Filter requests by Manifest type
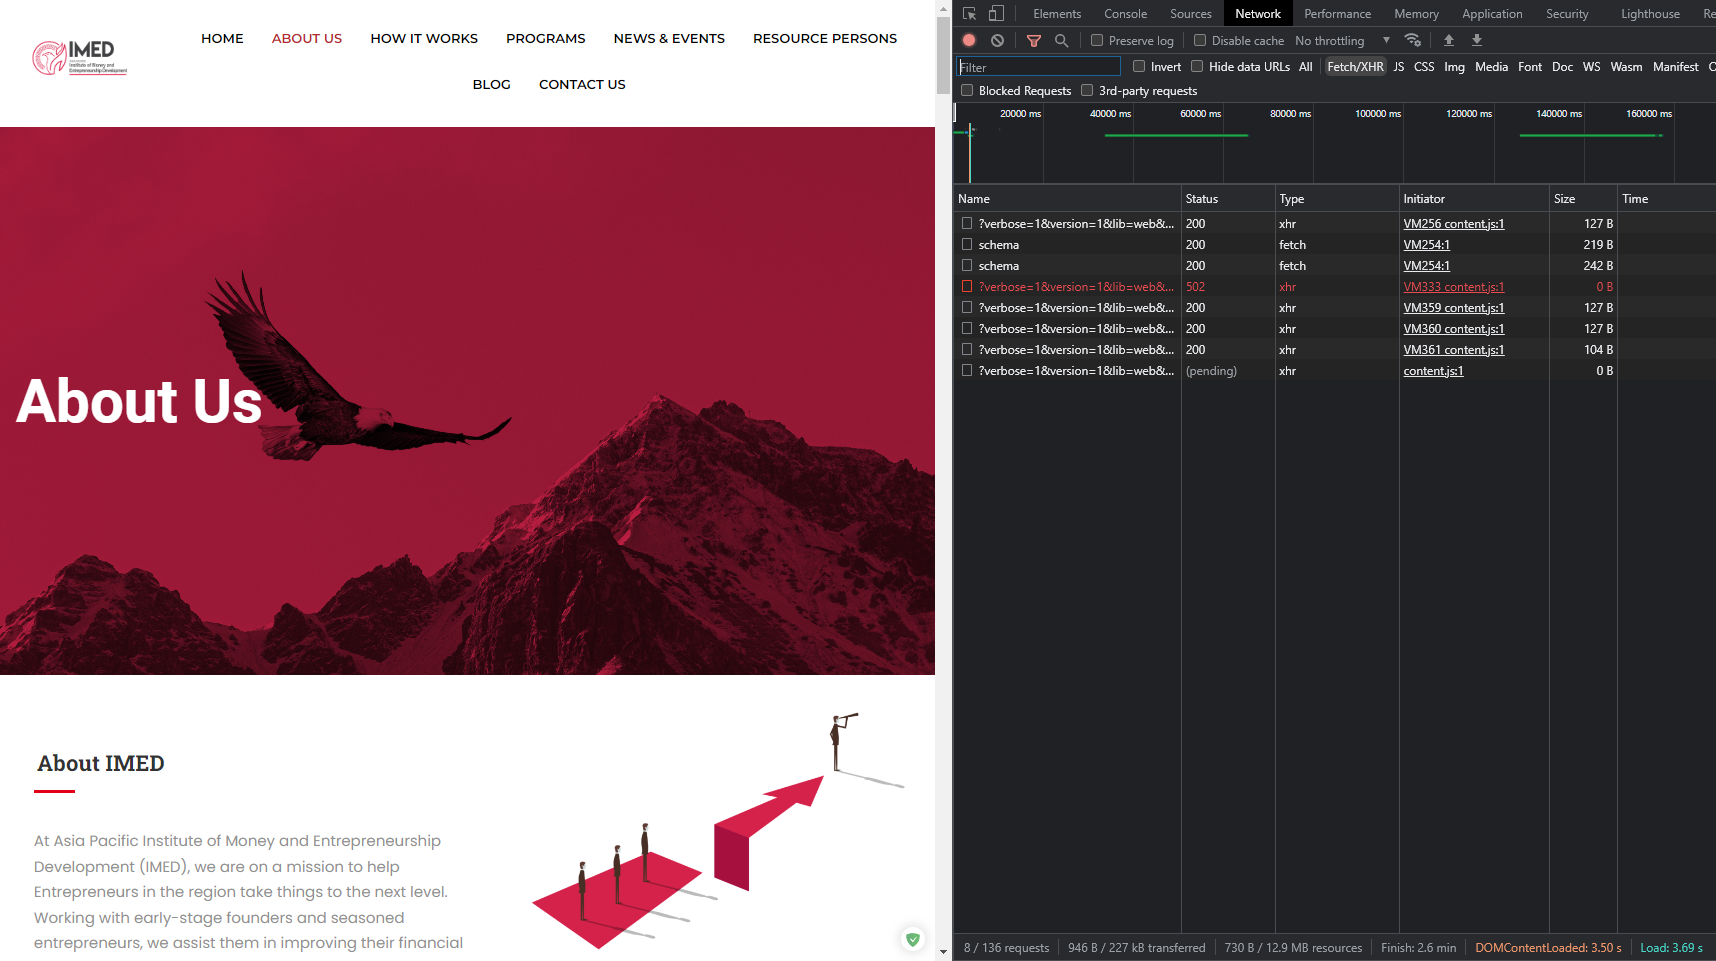The height and width of the screenshot is (961, 1716). (1675, 67)
